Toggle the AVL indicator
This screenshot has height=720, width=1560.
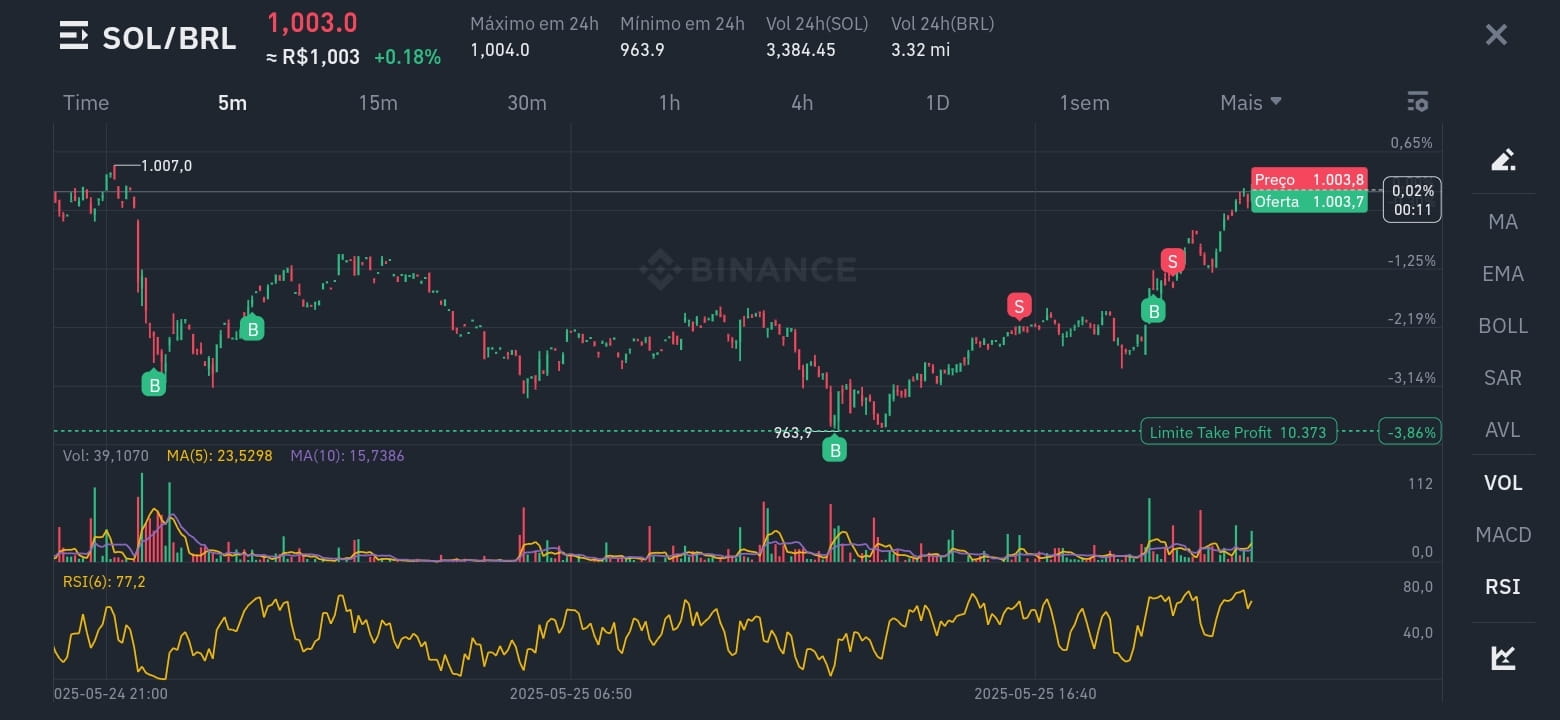pos(1503,430)
